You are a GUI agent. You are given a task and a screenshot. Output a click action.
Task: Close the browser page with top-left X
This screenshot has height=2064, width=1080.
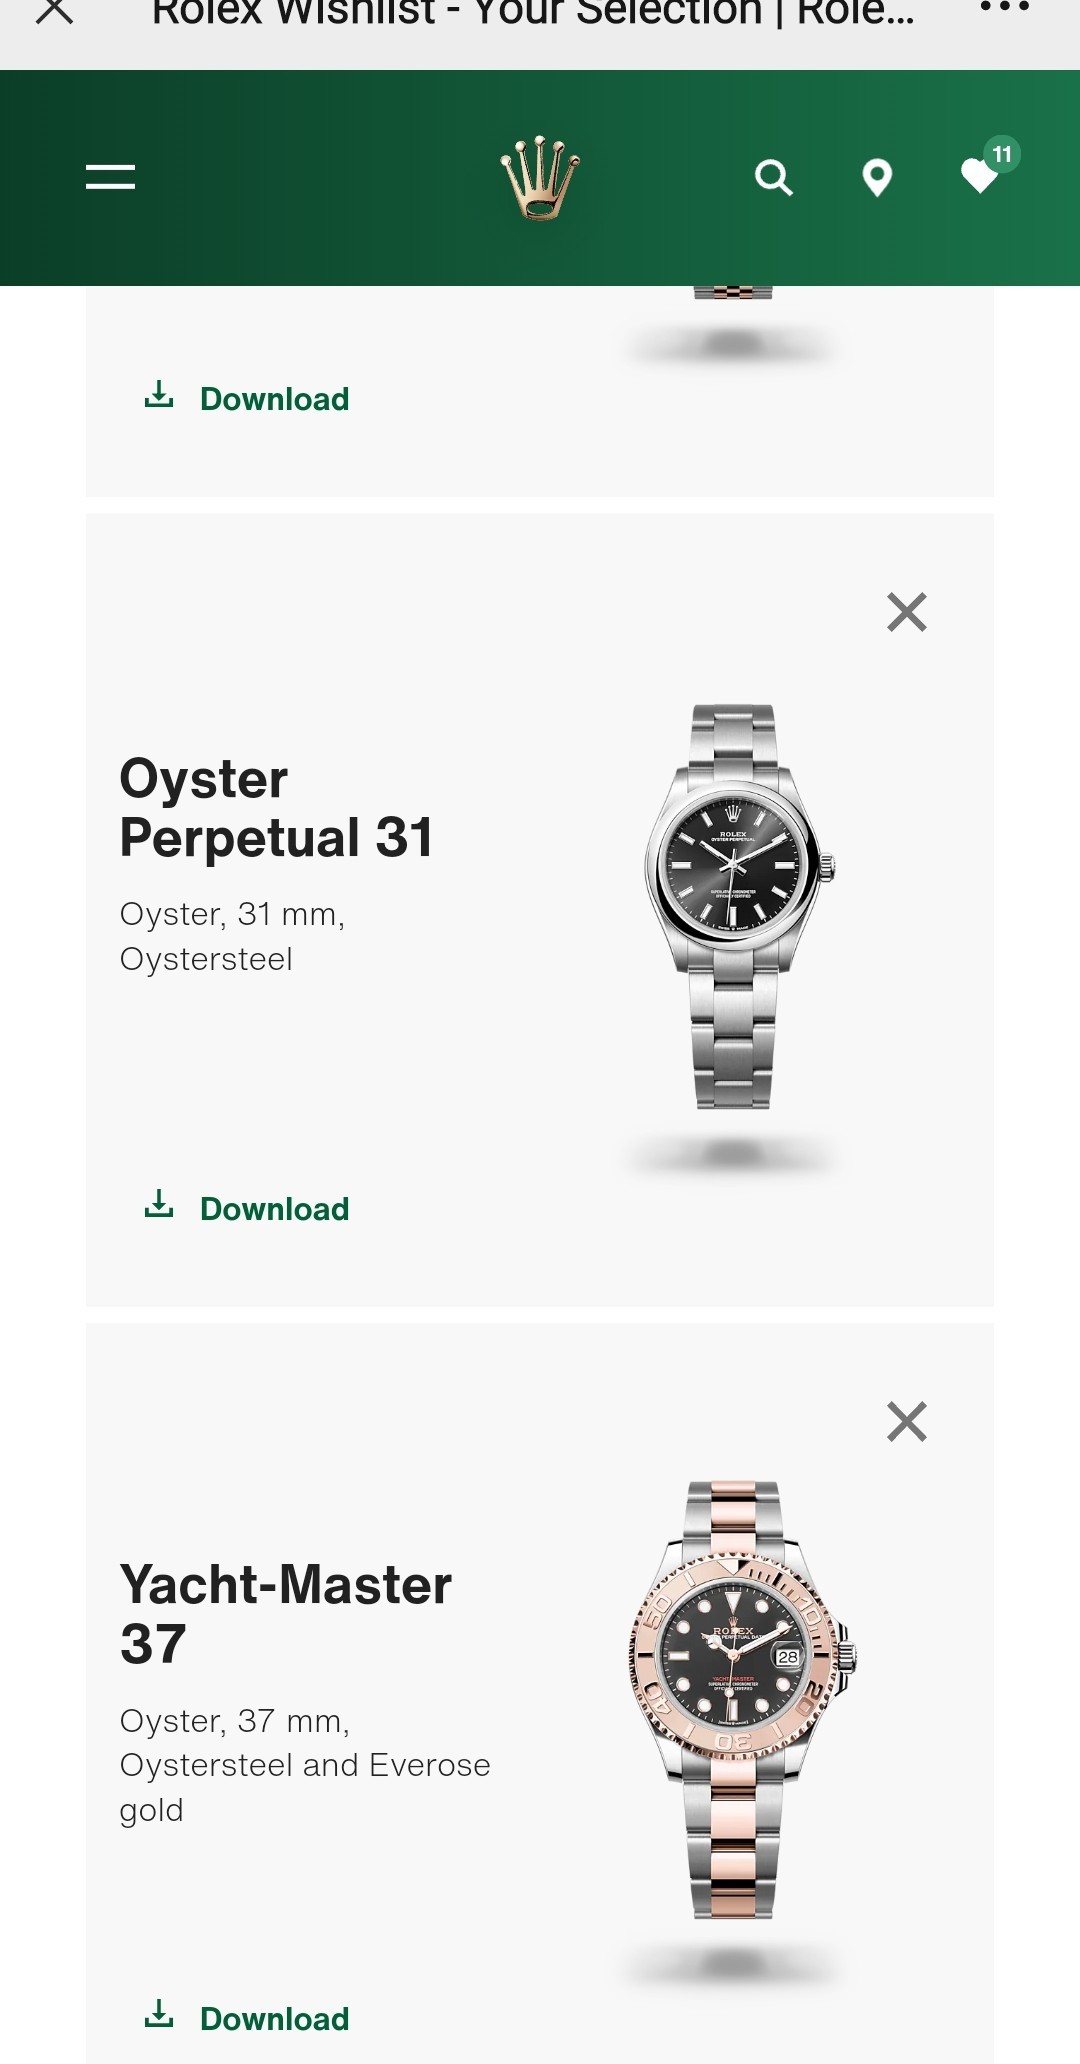click(x=54, y=11)
